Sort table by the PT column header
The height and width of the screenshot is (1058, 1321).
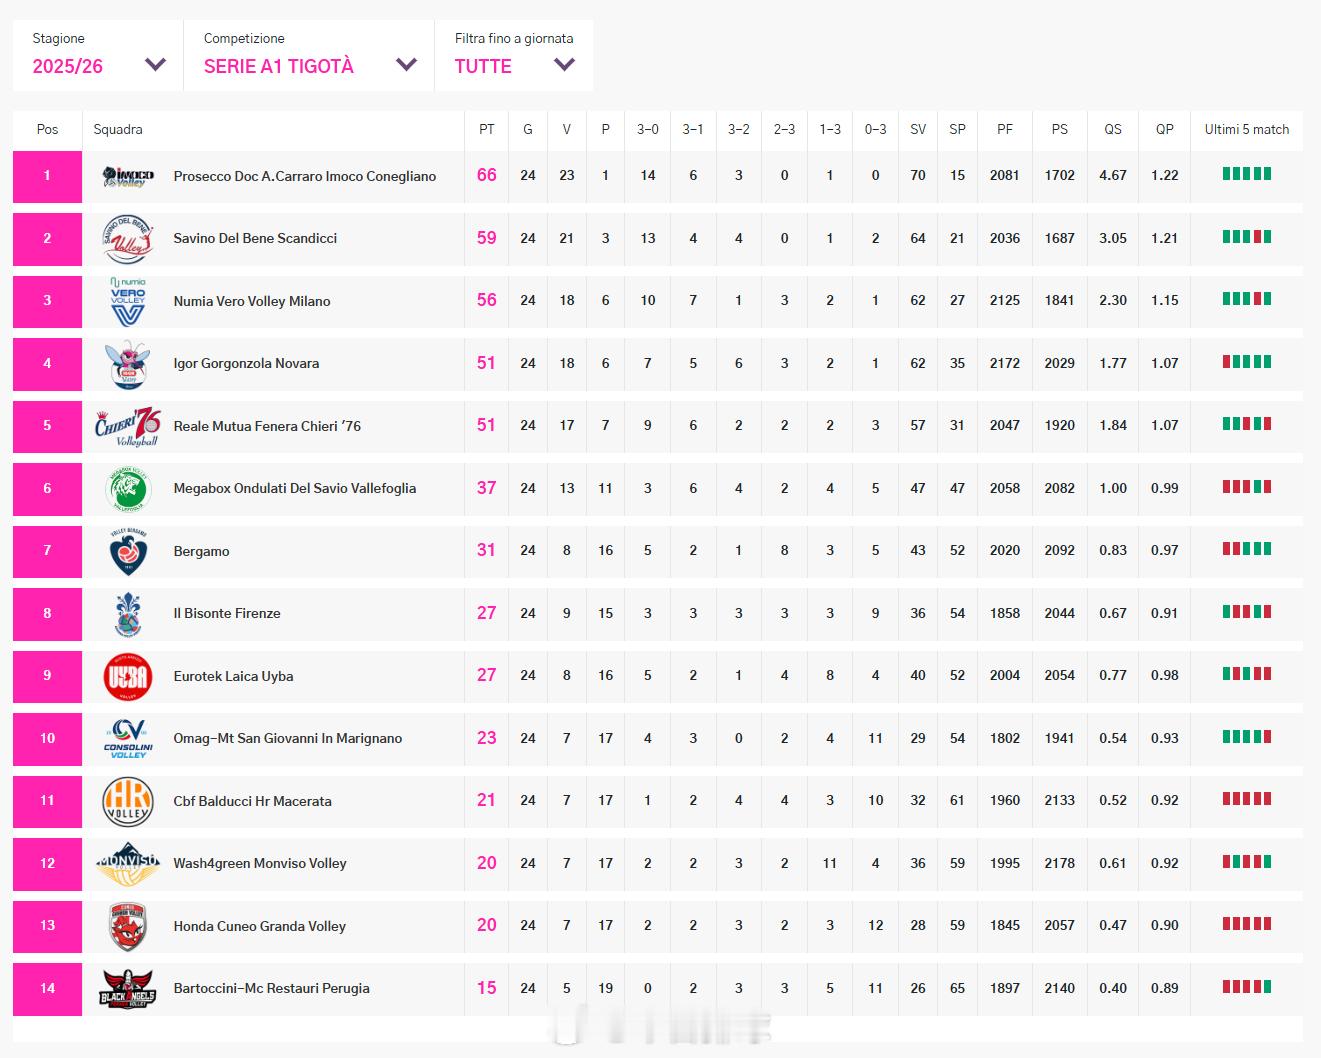pyautogui.click(x=486, y=129)
